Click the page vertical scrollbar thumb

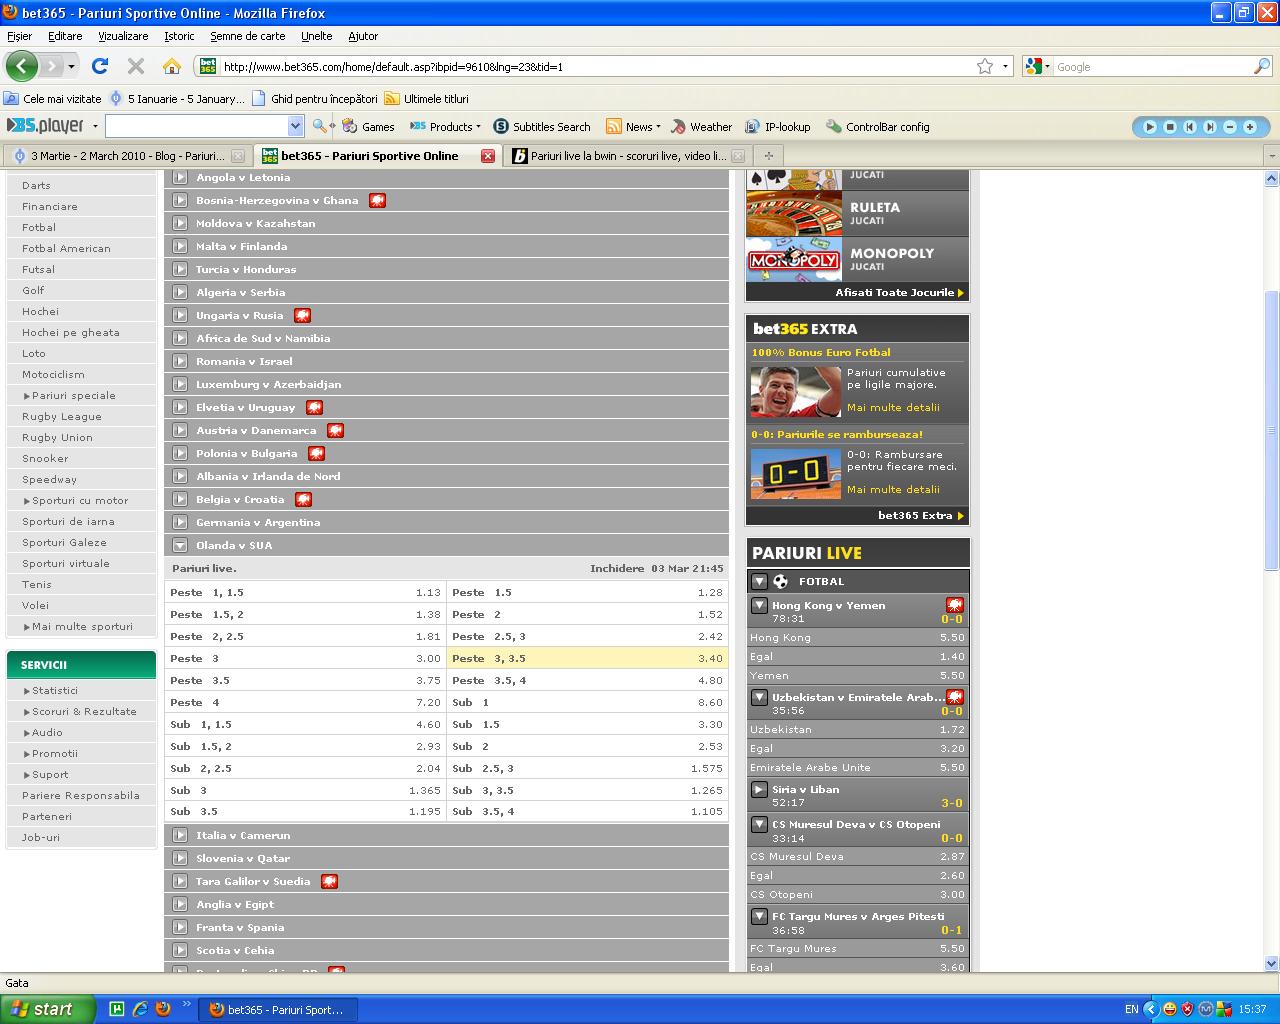(x=1272, y=430)
